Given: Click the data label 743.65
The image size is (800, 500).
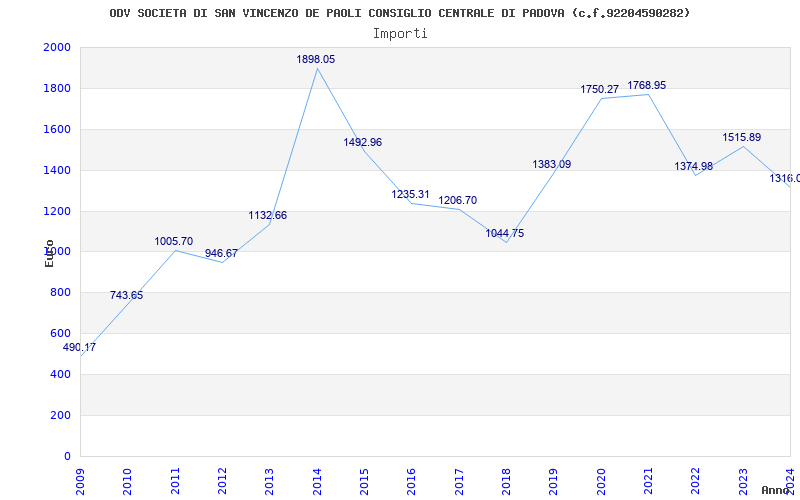Looking at the screenshot, I should pos(127,295).
